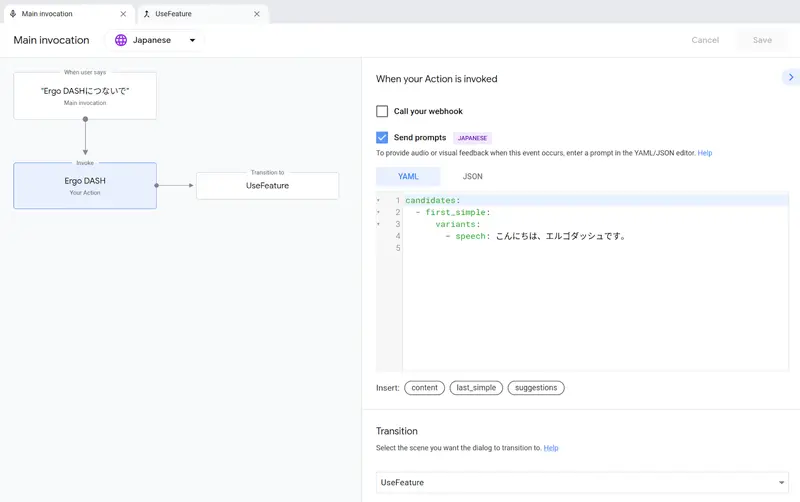Select the YAML editor tab
The width and height of the screenshot is (800, 502).
(x=408, y=177)
